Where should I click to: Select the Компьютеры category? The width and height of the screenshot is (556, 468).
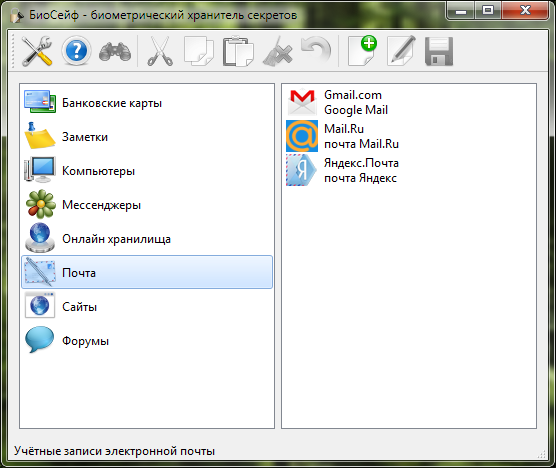(x=147, y=171)
